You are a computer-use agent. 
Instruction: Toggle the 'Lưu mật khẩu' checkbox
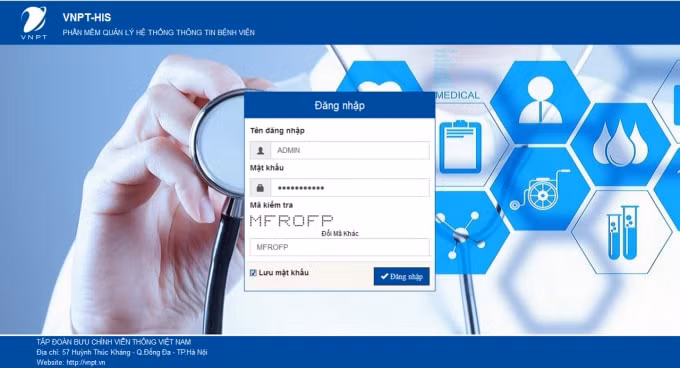coord(253,273)
